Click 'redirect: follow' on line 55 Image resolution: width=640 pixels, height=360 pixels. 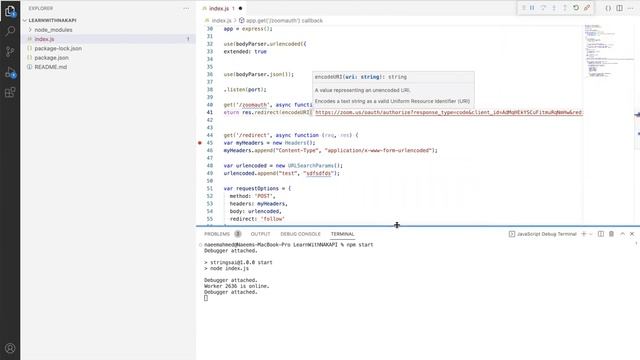257,219
